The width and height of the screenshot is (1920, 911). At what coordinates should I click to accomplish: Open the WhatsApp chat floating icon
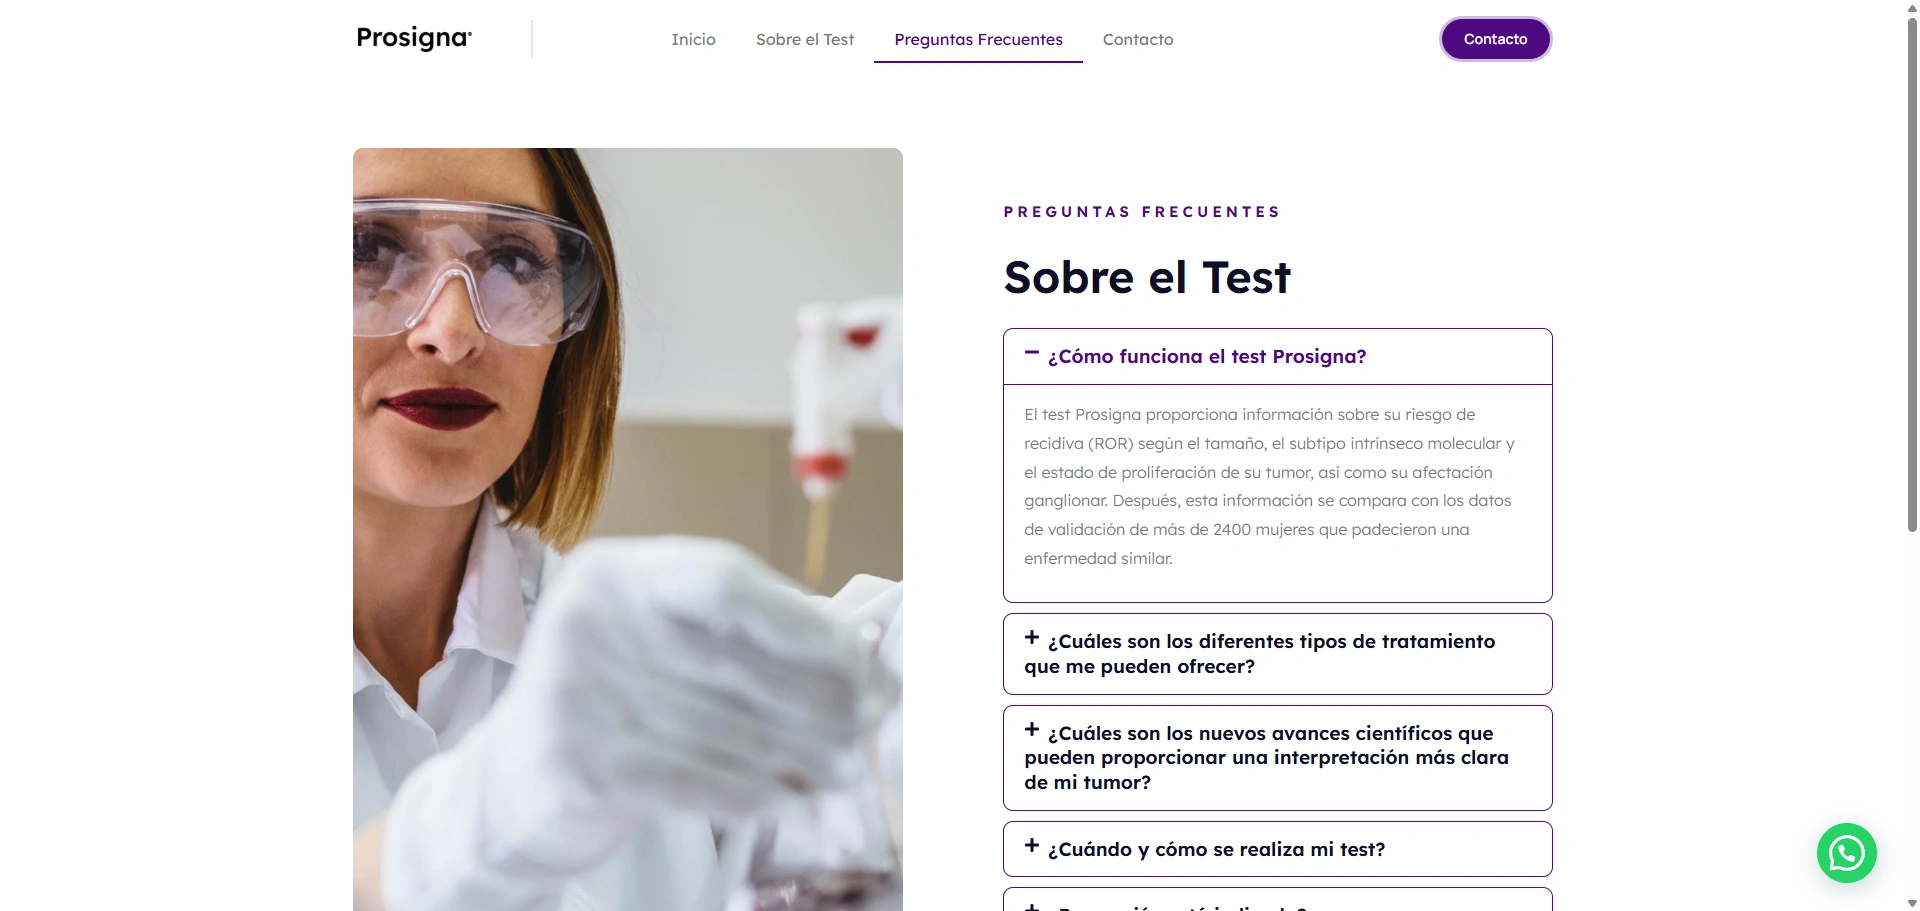pyautogui.click(x=1846, y=853)
